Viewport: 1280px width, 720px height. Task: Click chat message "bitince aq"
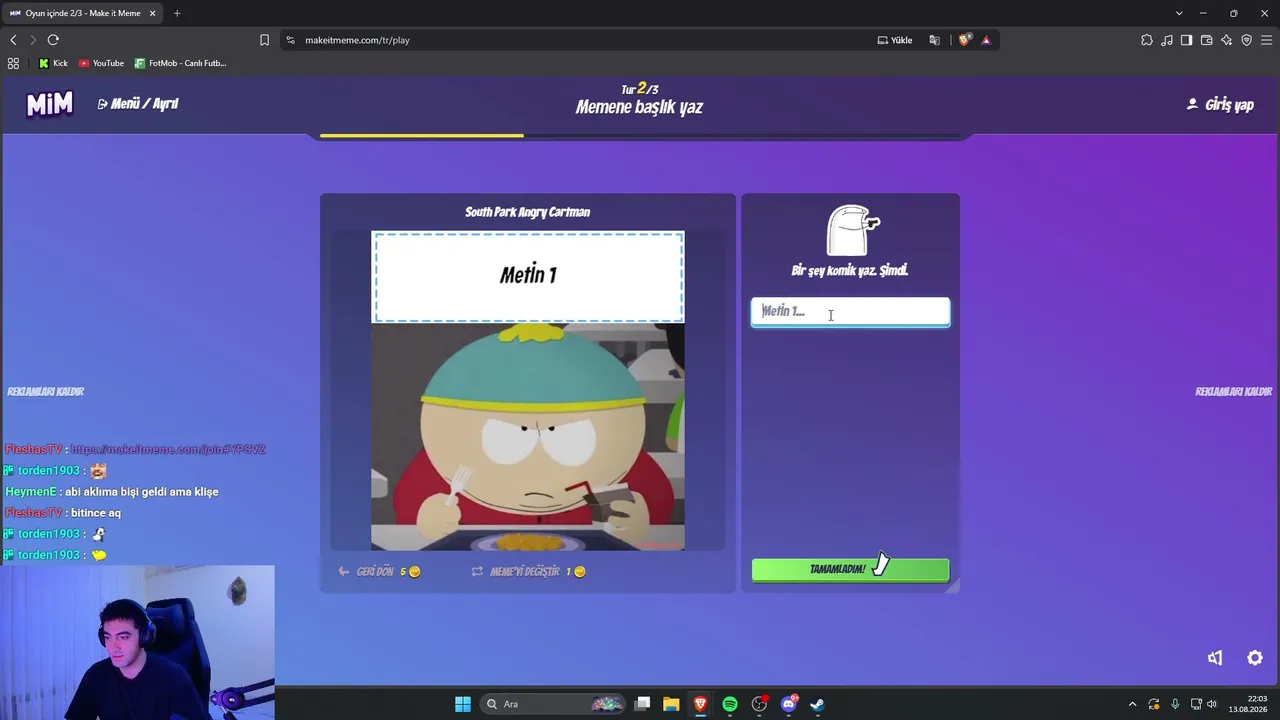[96, 513]
